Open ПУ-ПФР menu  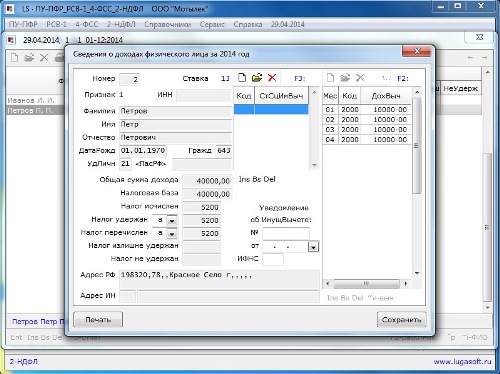[23, 24]
